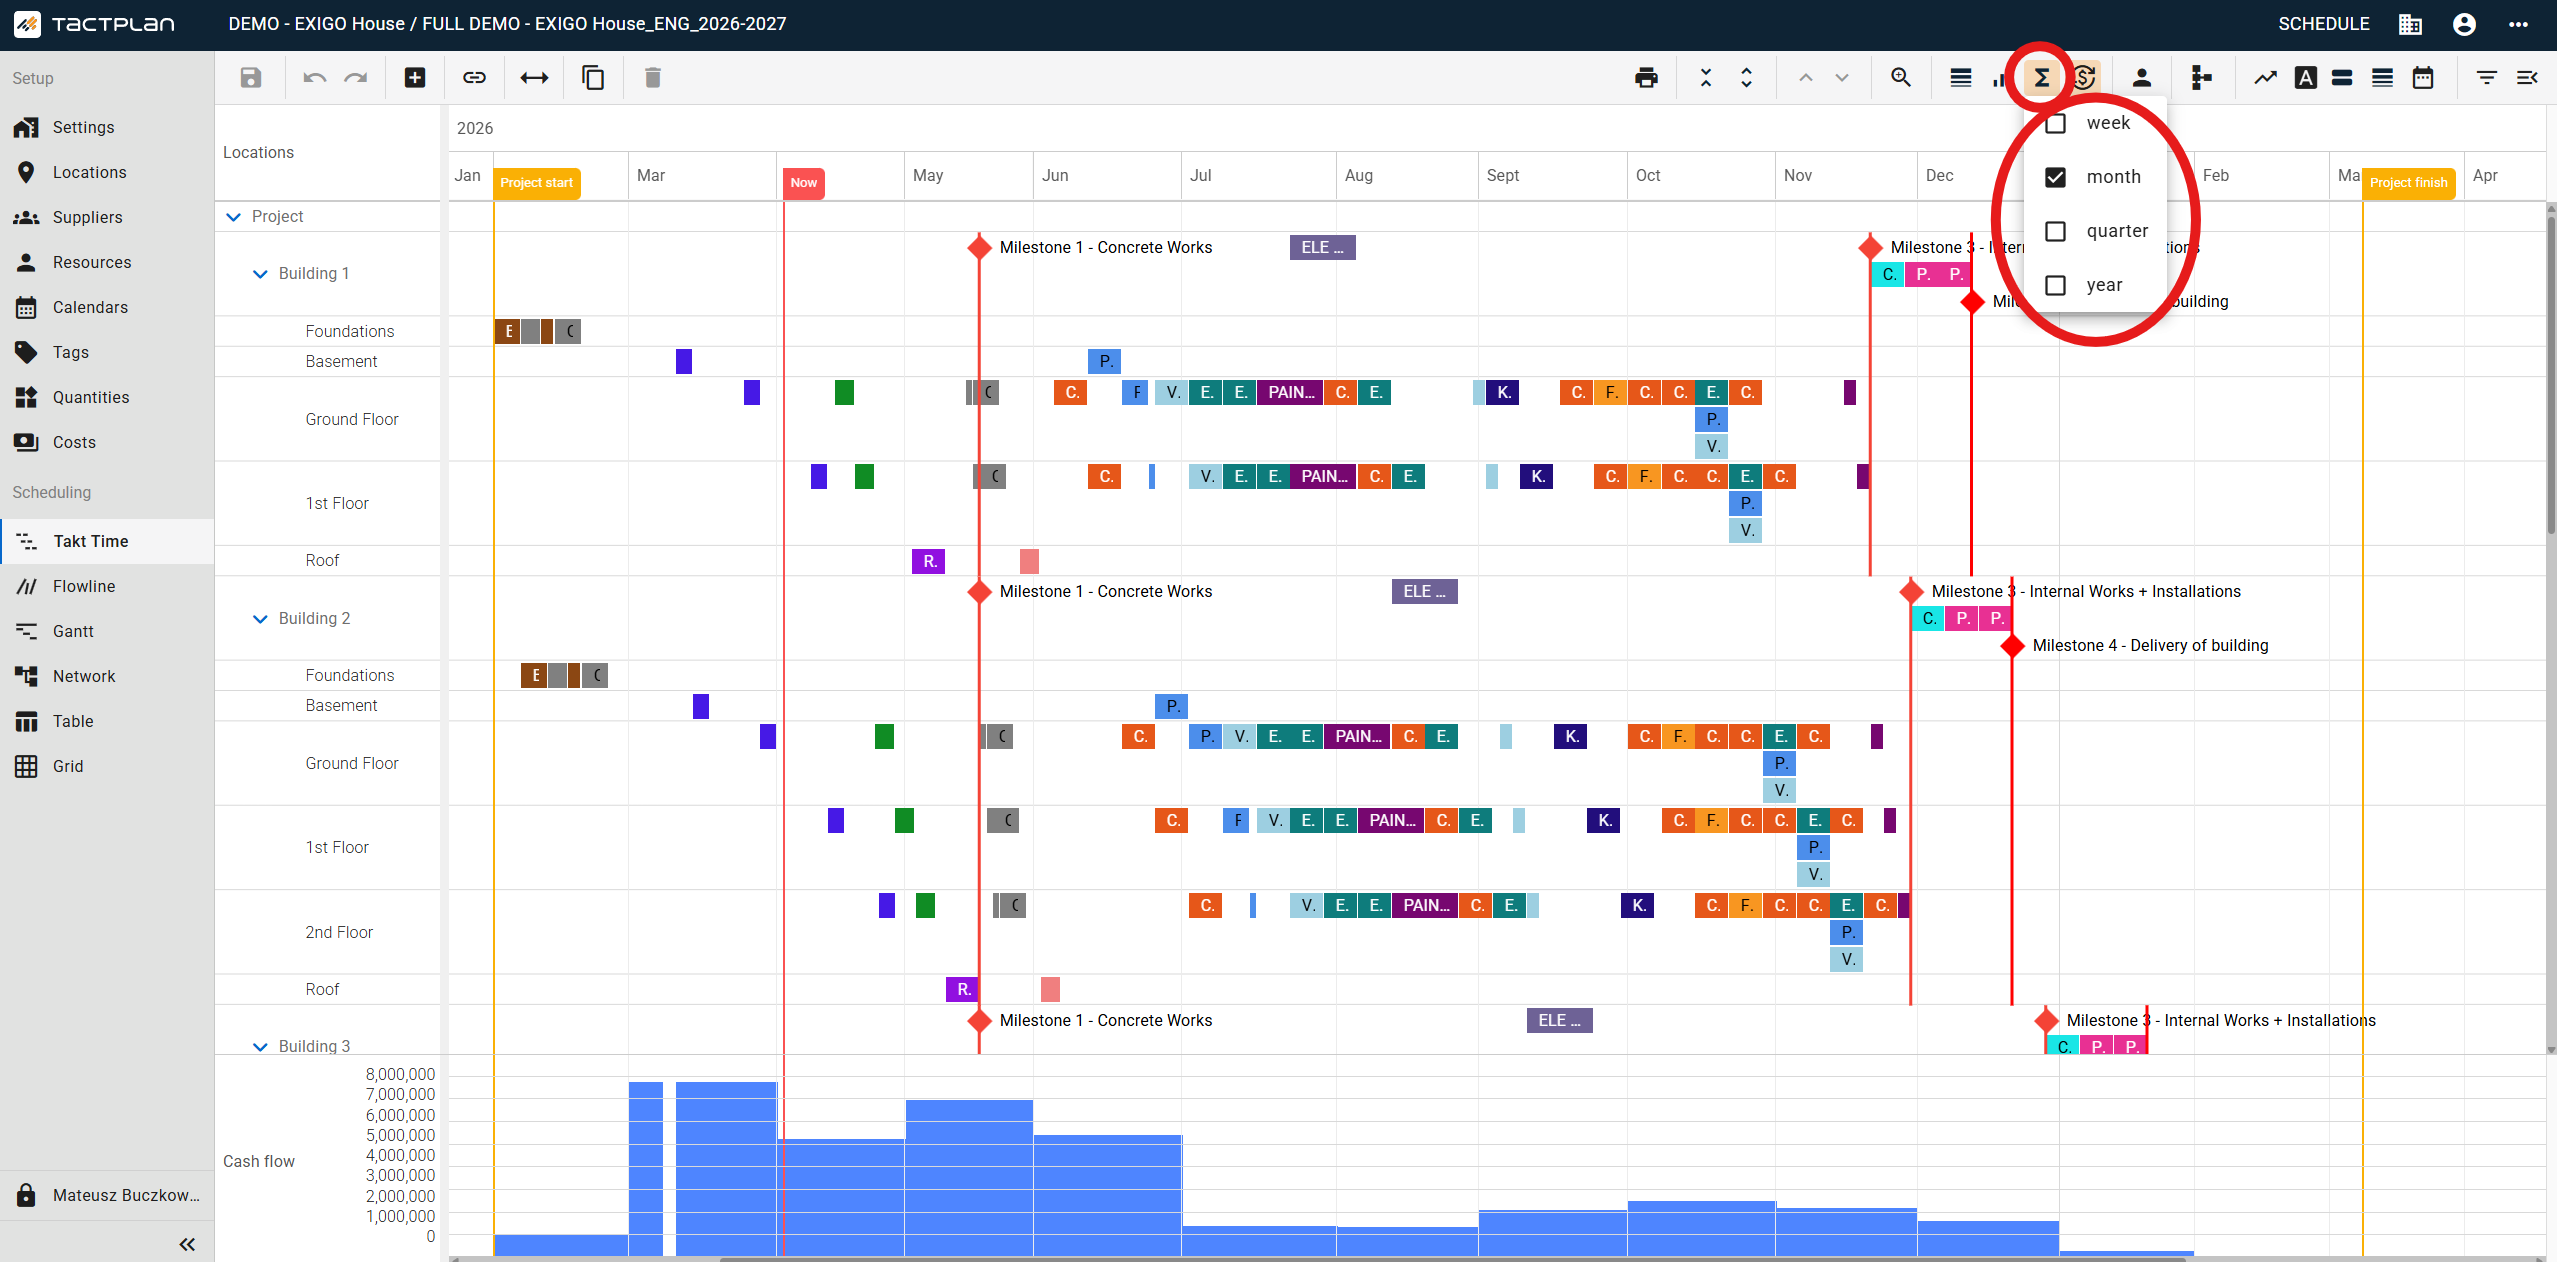Click the move down chevron in toolbar
This screenshot has height=1262, width=2557.
coord(1842,78)
